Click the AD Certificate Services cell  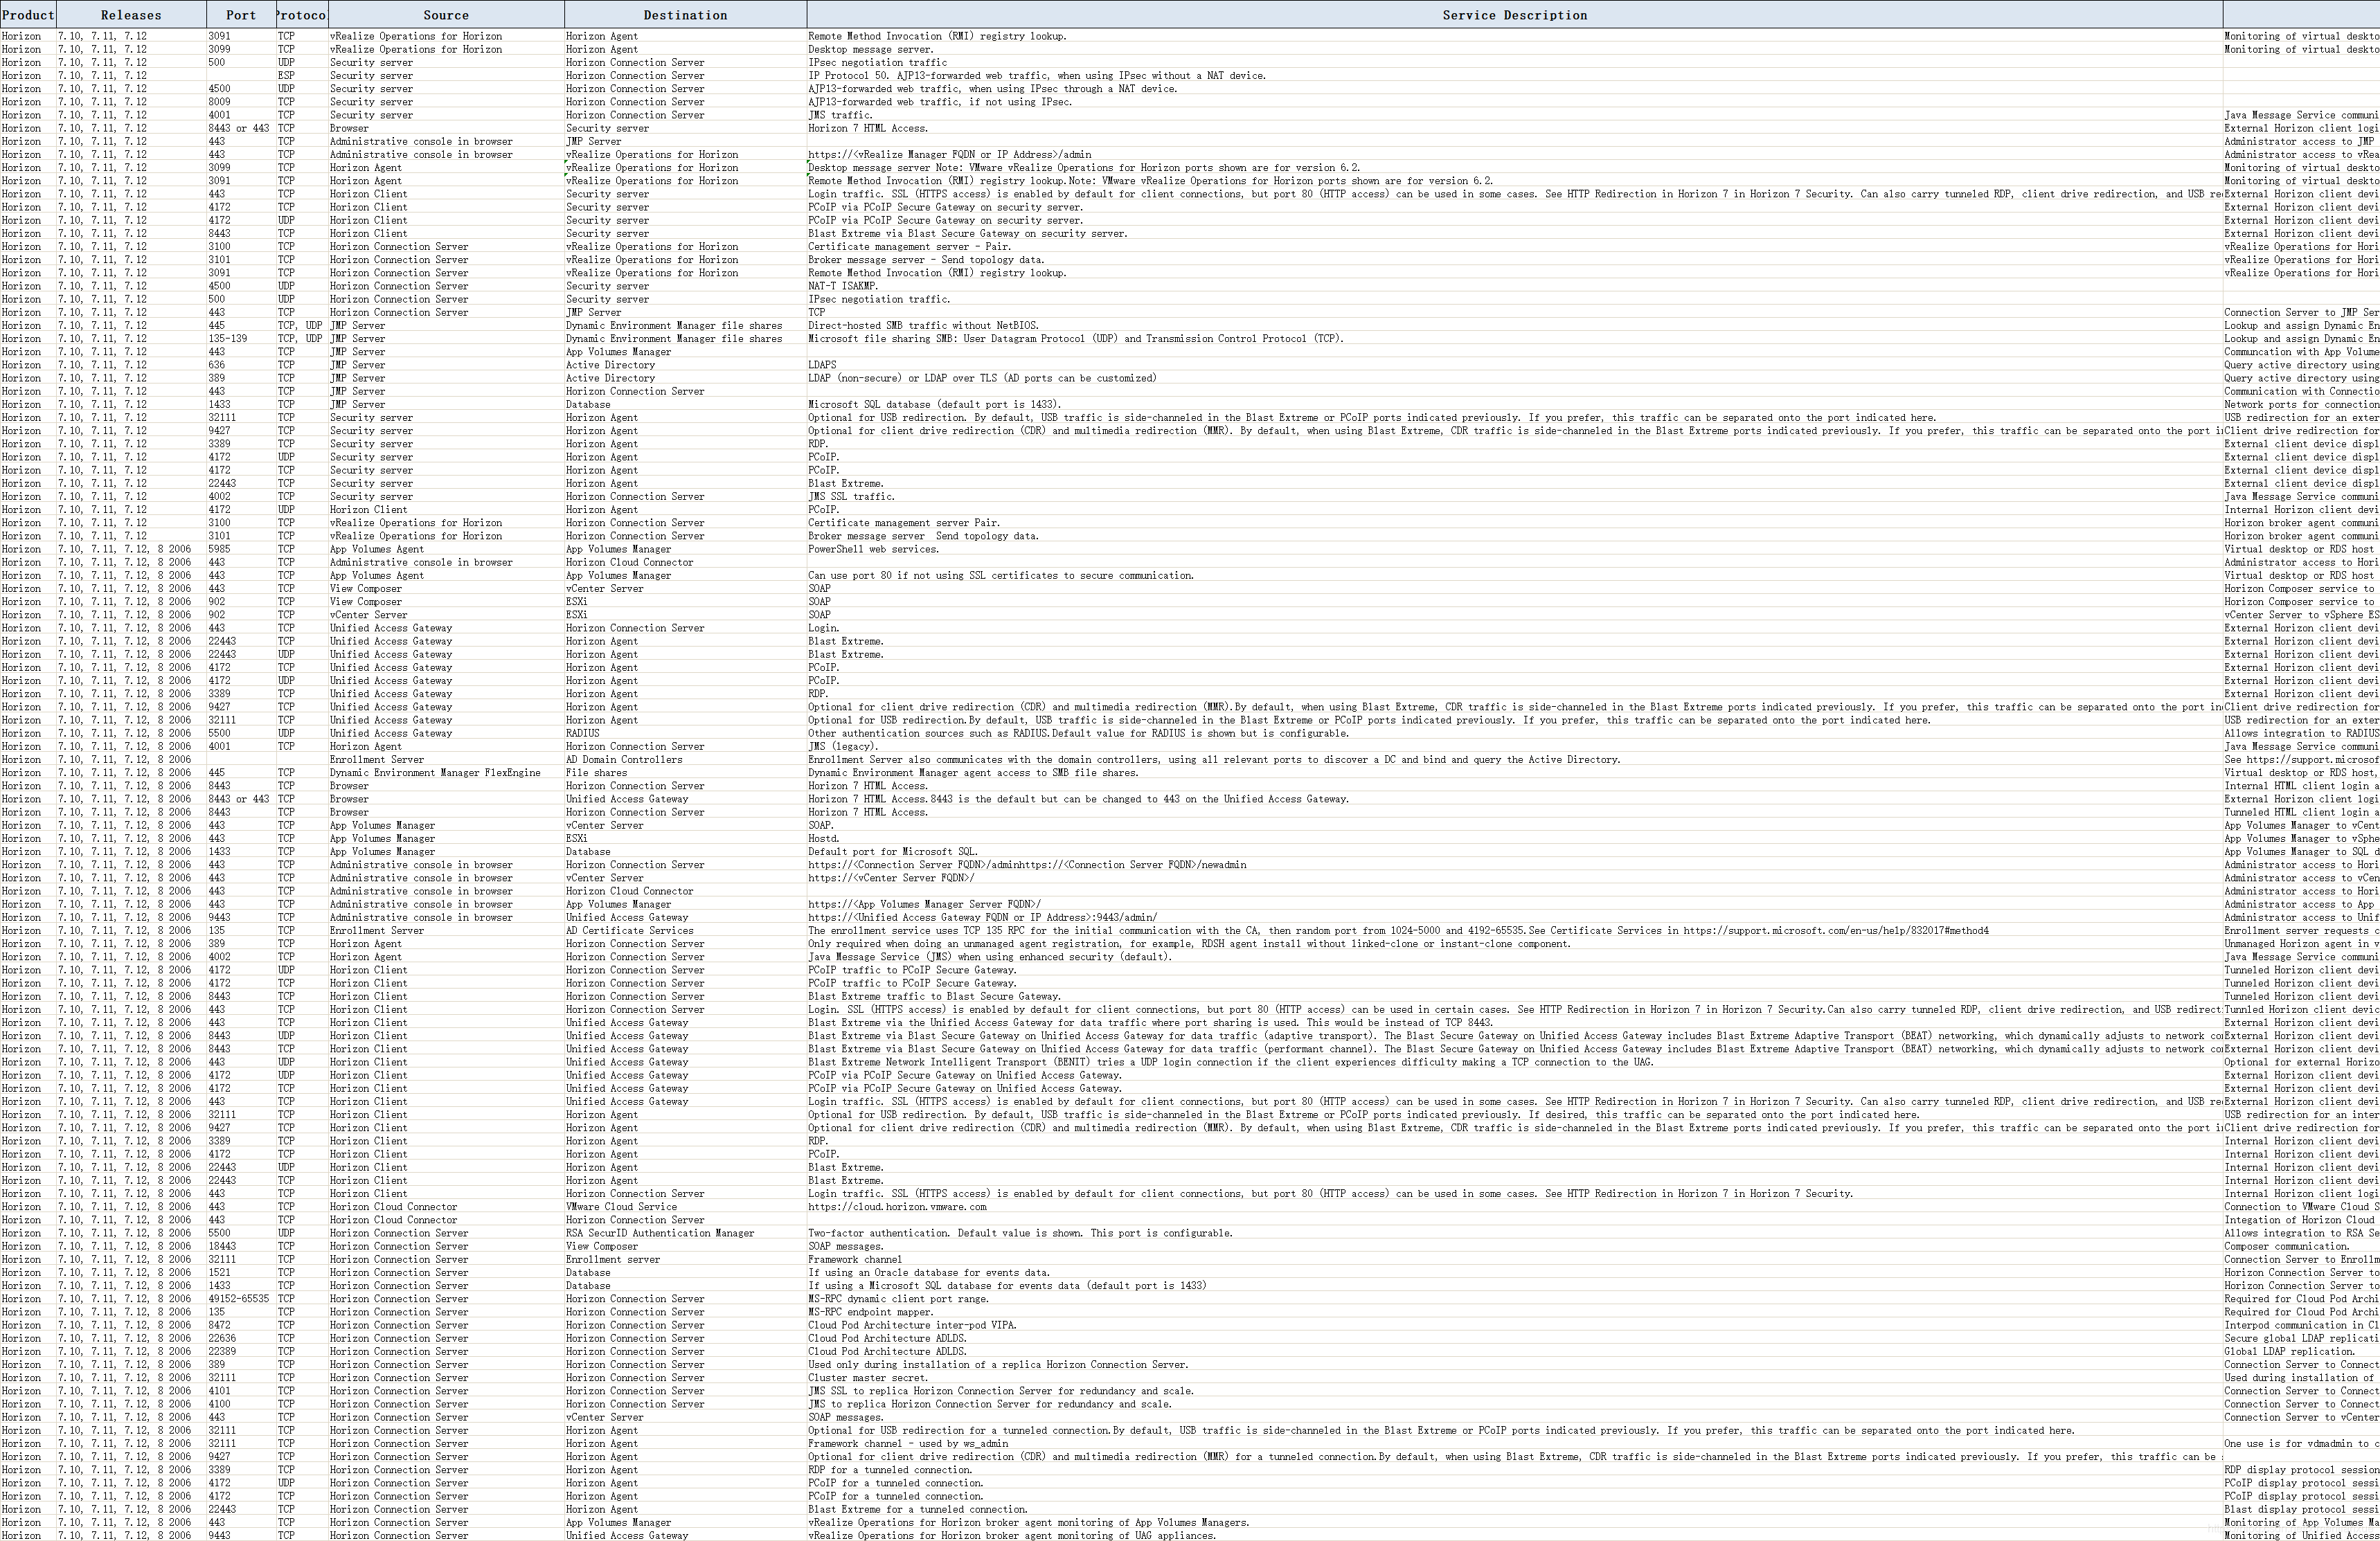pyautogui.click(x=629, y=931)
